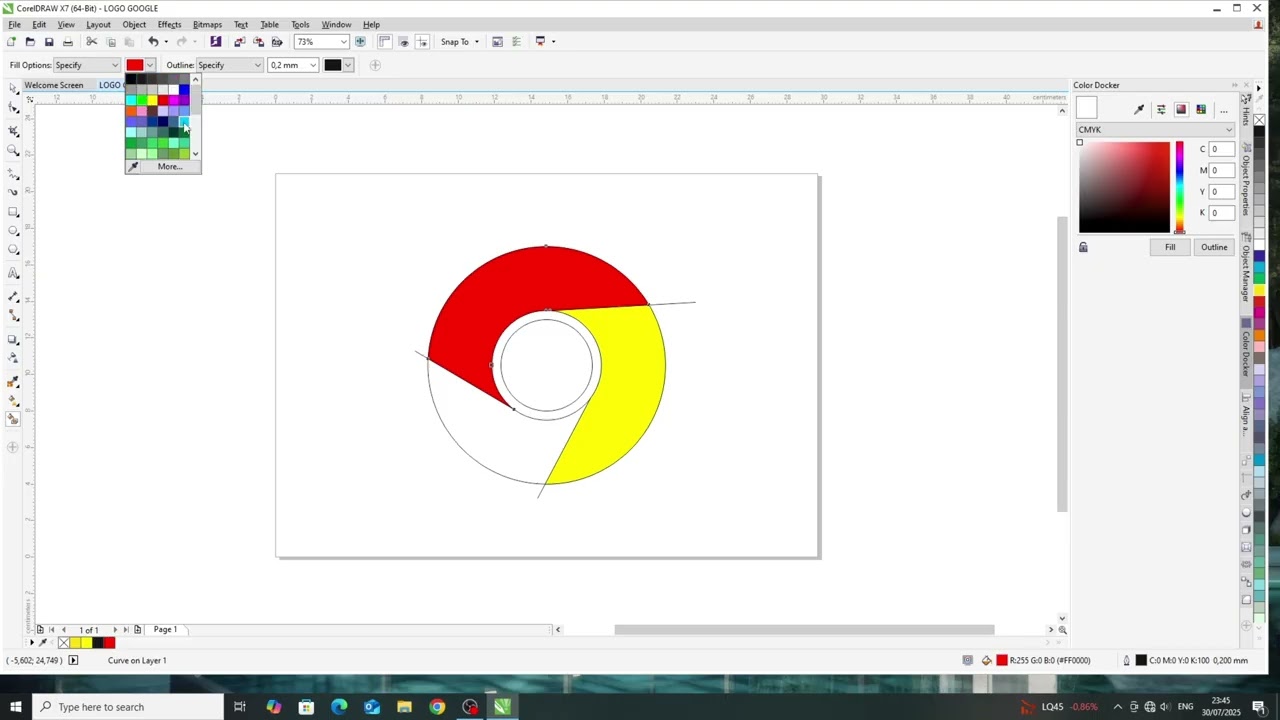
Task: Select the Pick tool in toolbox
Action: click(x=13, y=88)
